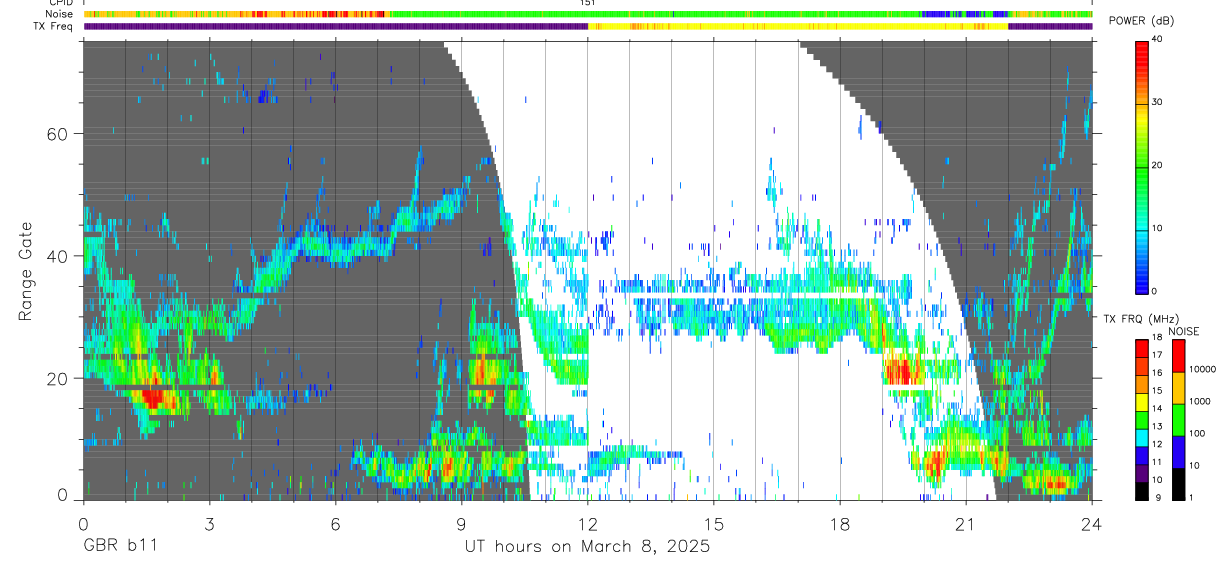Click TX FRQ legend value '15'
The width and height of the screenshot is (1228, 567).
tap(1158, 391)
